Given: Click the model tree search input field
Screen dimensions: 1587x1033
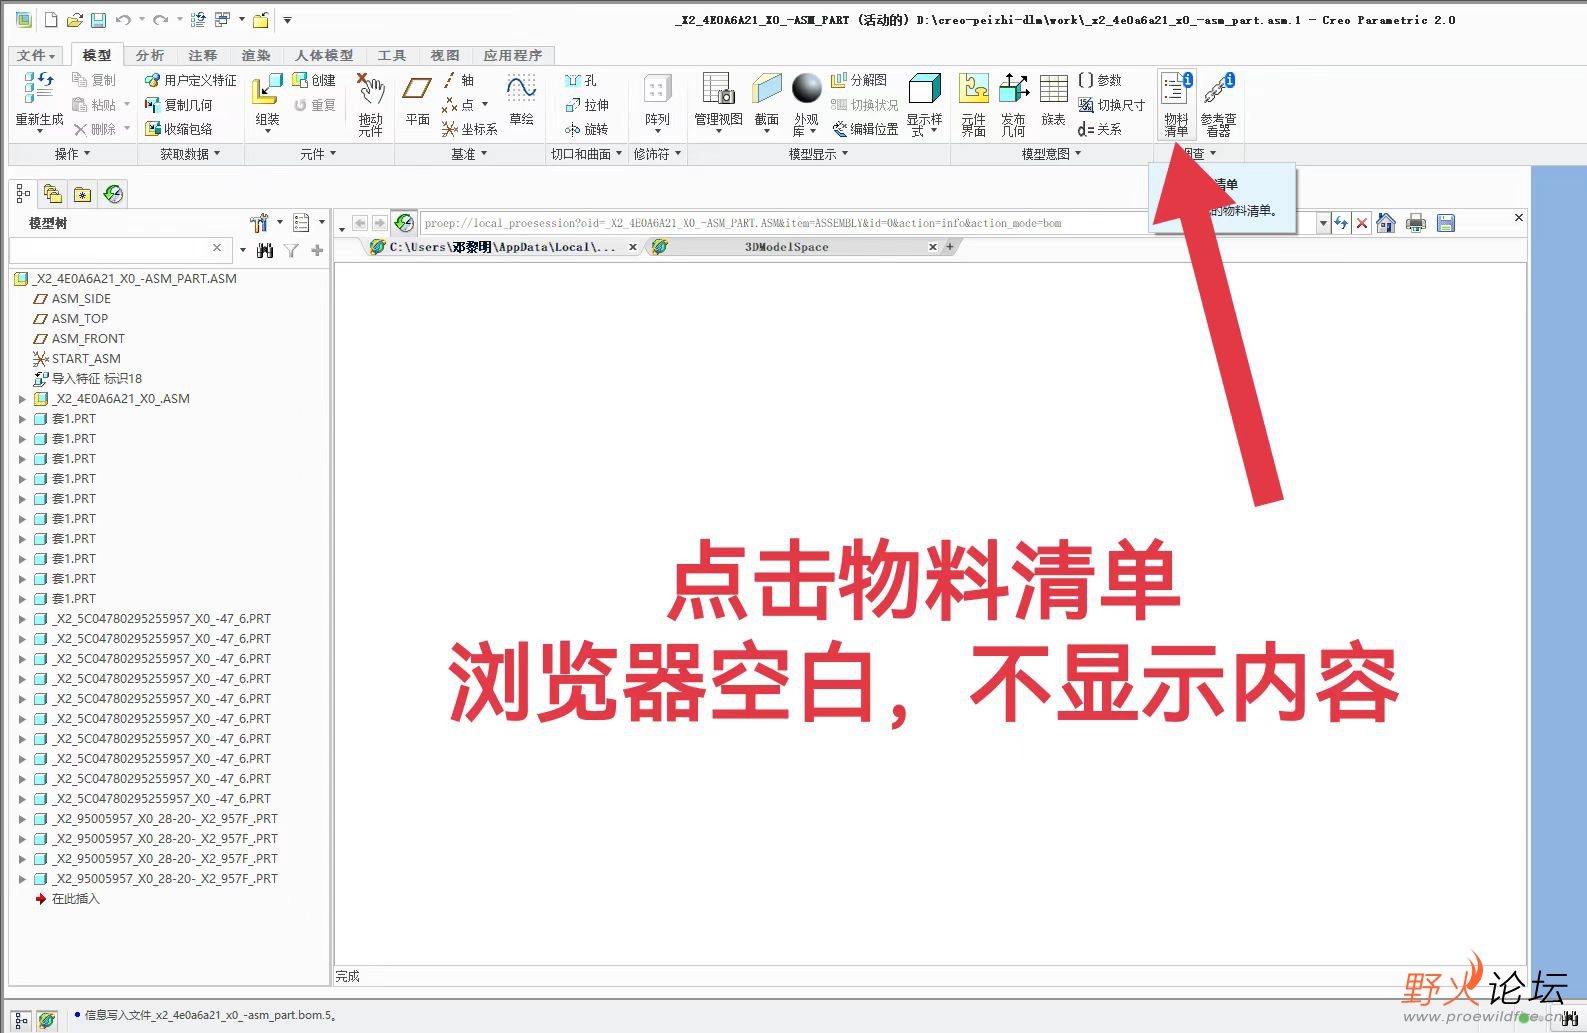Looking at the screenshot, I should [119, 249].
